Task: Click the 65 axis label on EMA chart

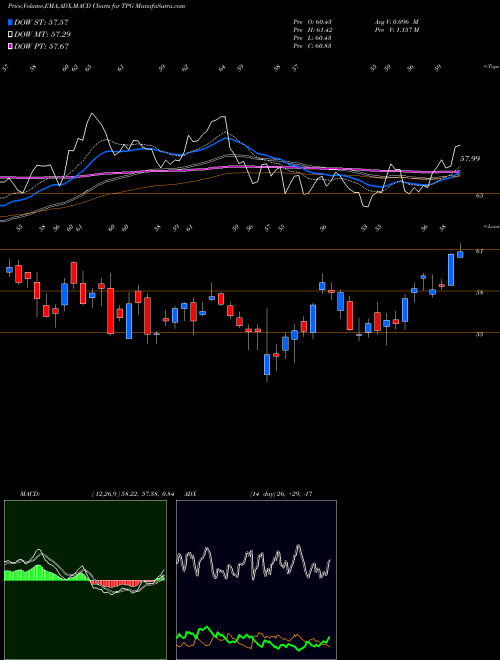Action: pos(480,196)
